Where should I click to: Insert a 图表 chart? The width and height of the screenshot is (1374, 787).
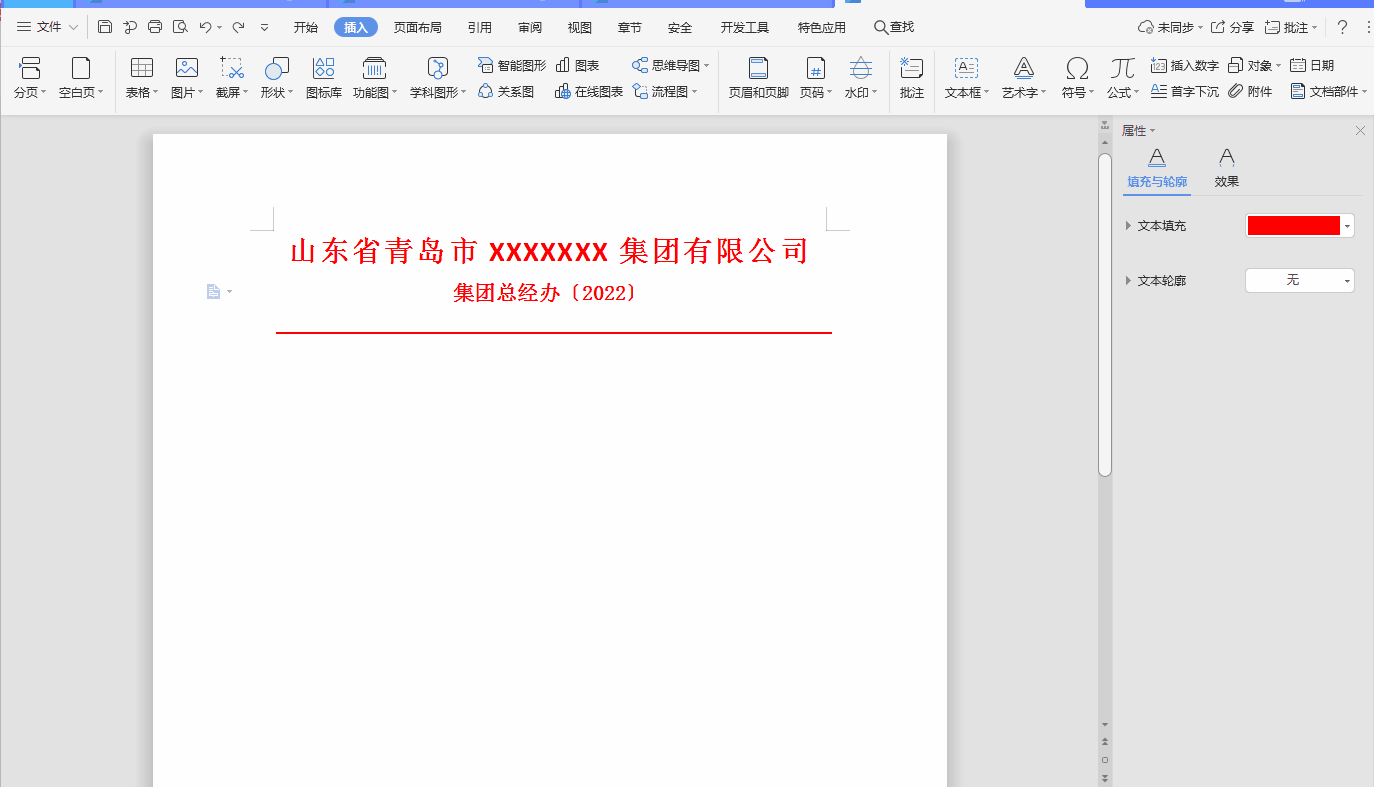577,66
